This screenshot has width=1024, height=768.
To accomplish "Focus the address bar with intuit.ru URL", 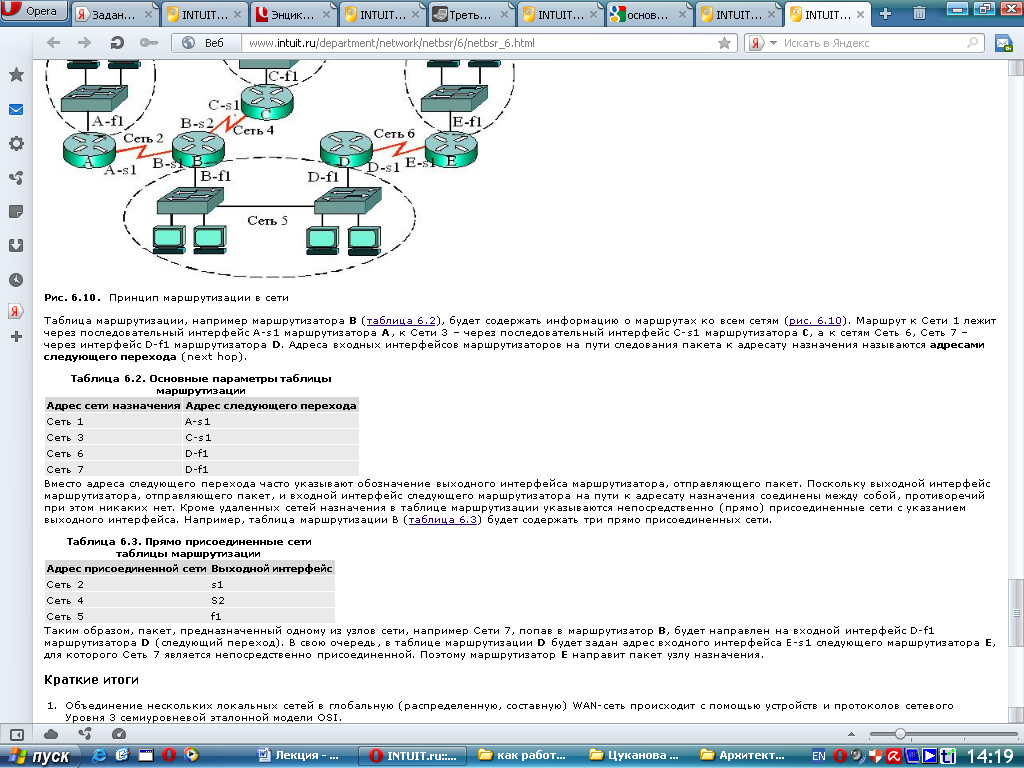I will [x=480, y=43].
